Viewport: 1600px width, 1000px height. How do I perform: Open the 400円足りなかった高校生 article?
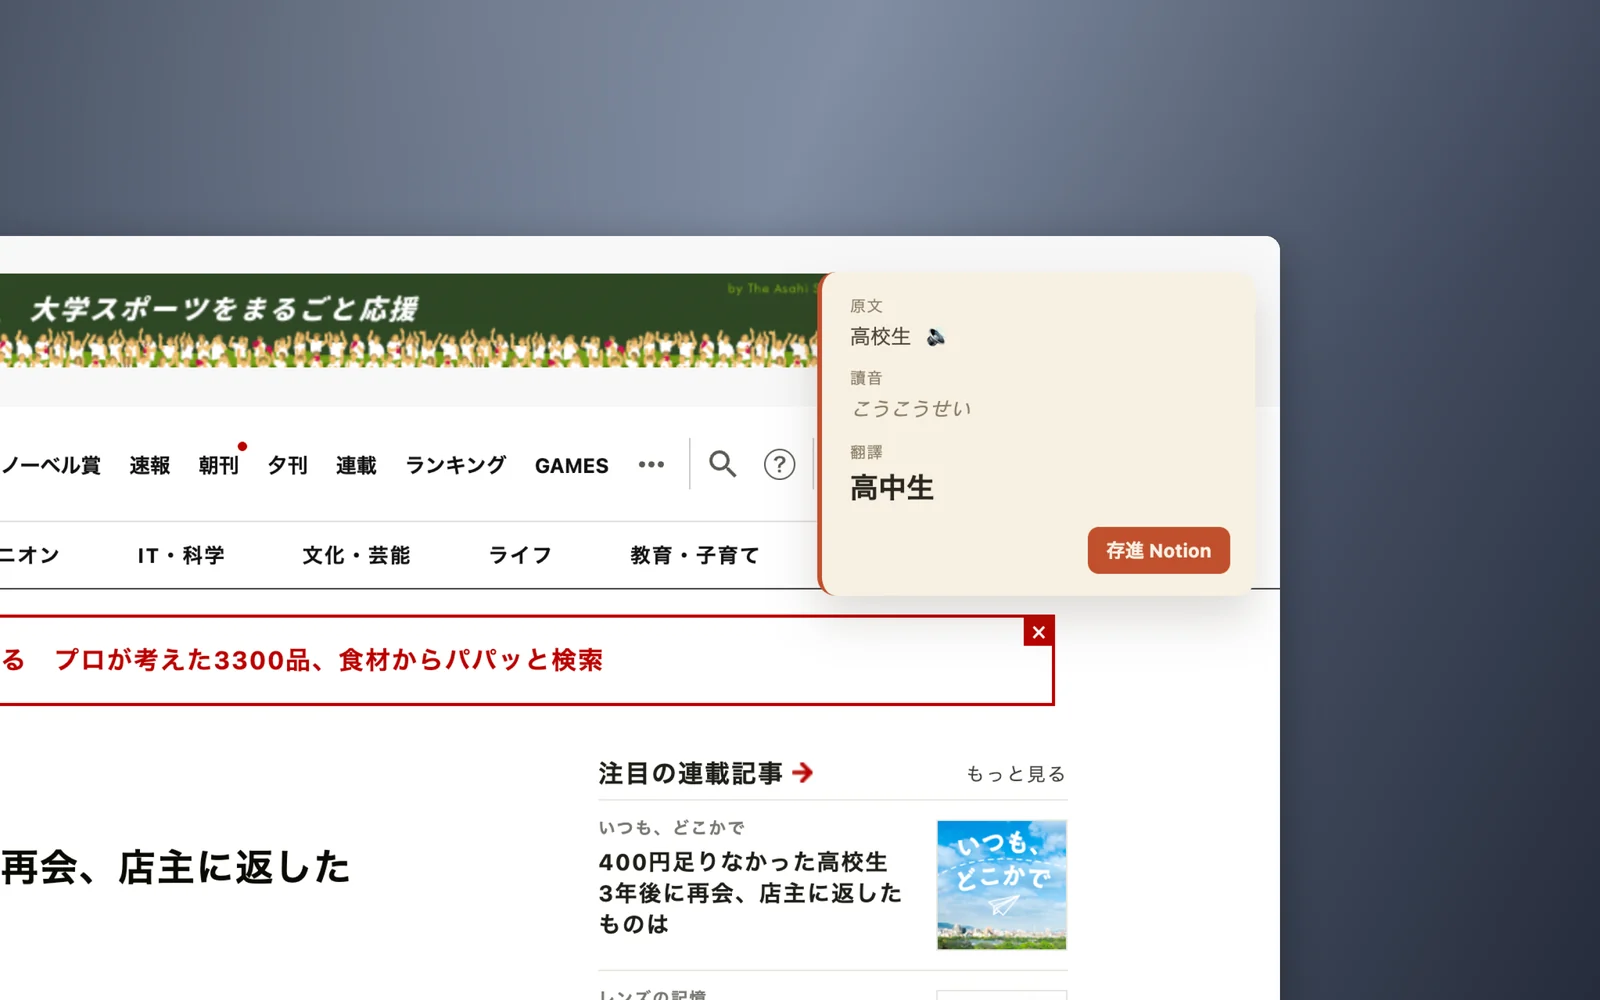tap(750, 892)
